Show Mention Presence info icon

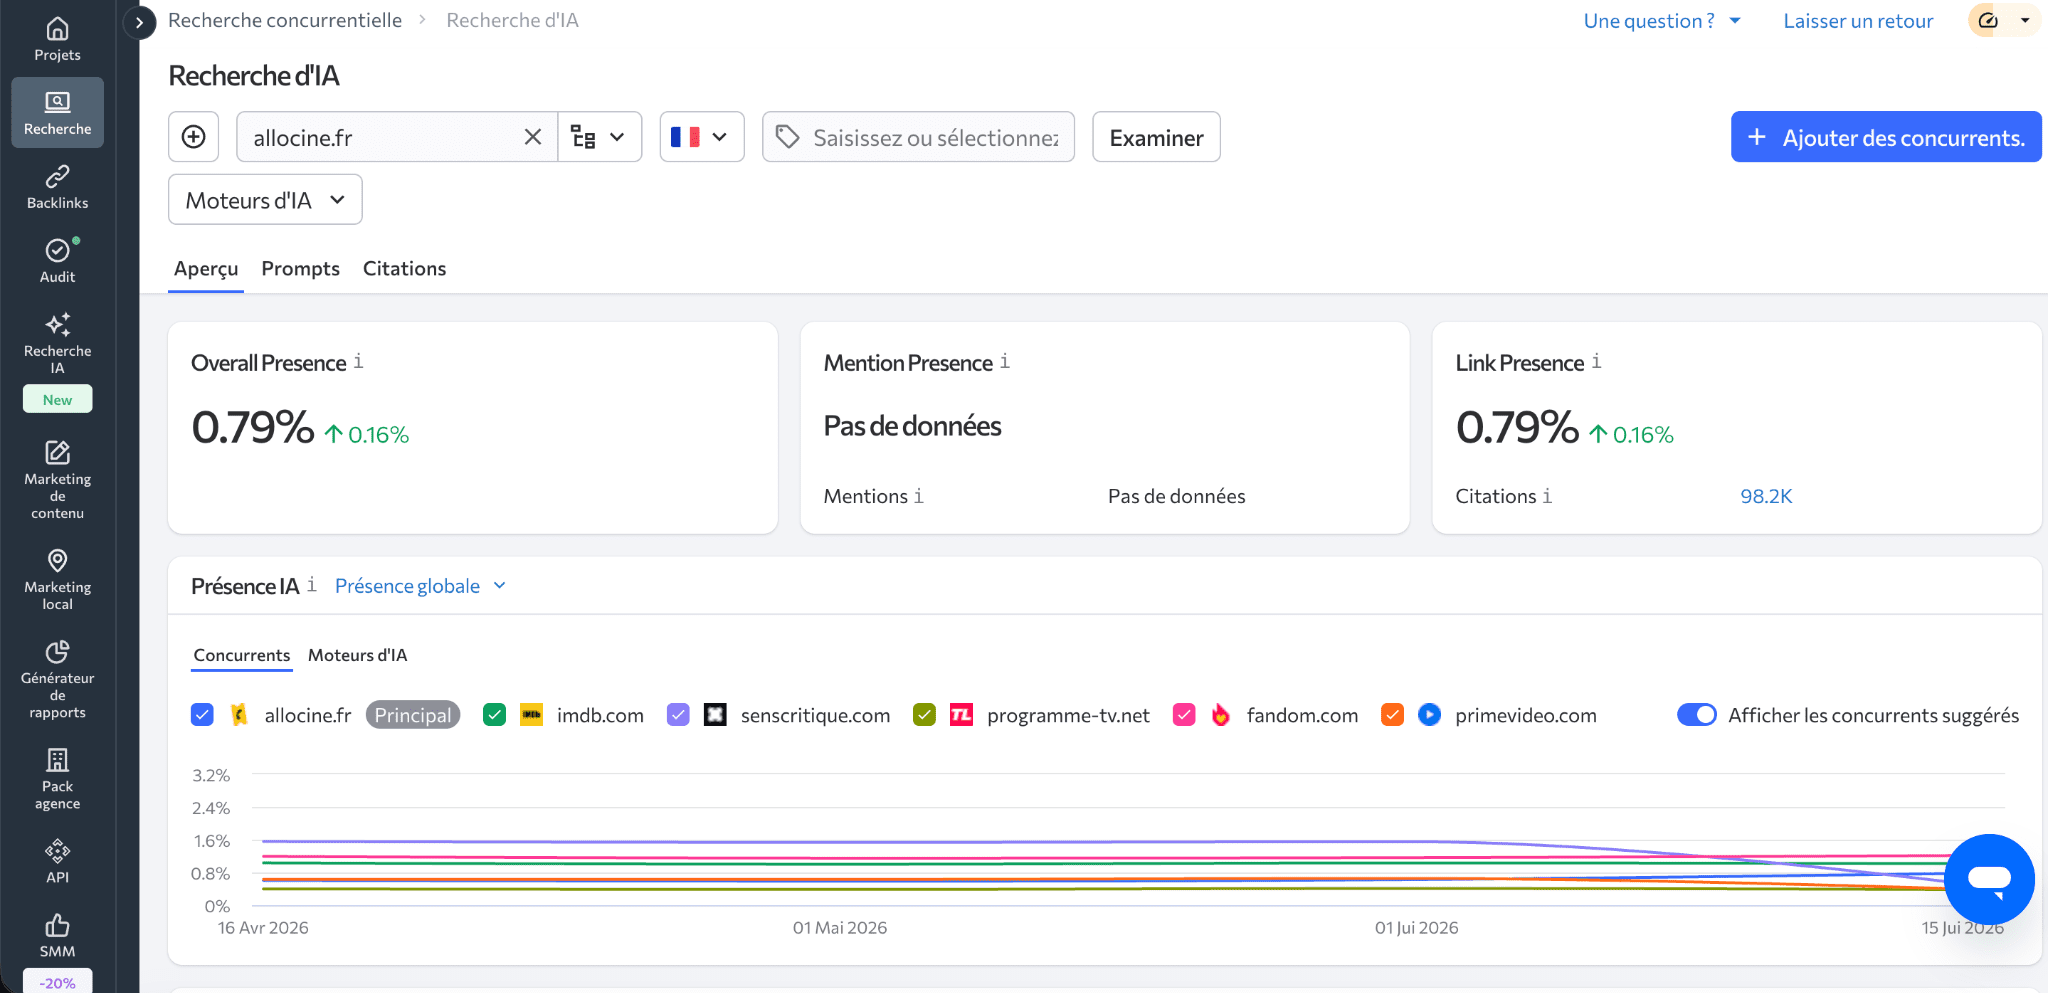click(x=1005, y=361)
